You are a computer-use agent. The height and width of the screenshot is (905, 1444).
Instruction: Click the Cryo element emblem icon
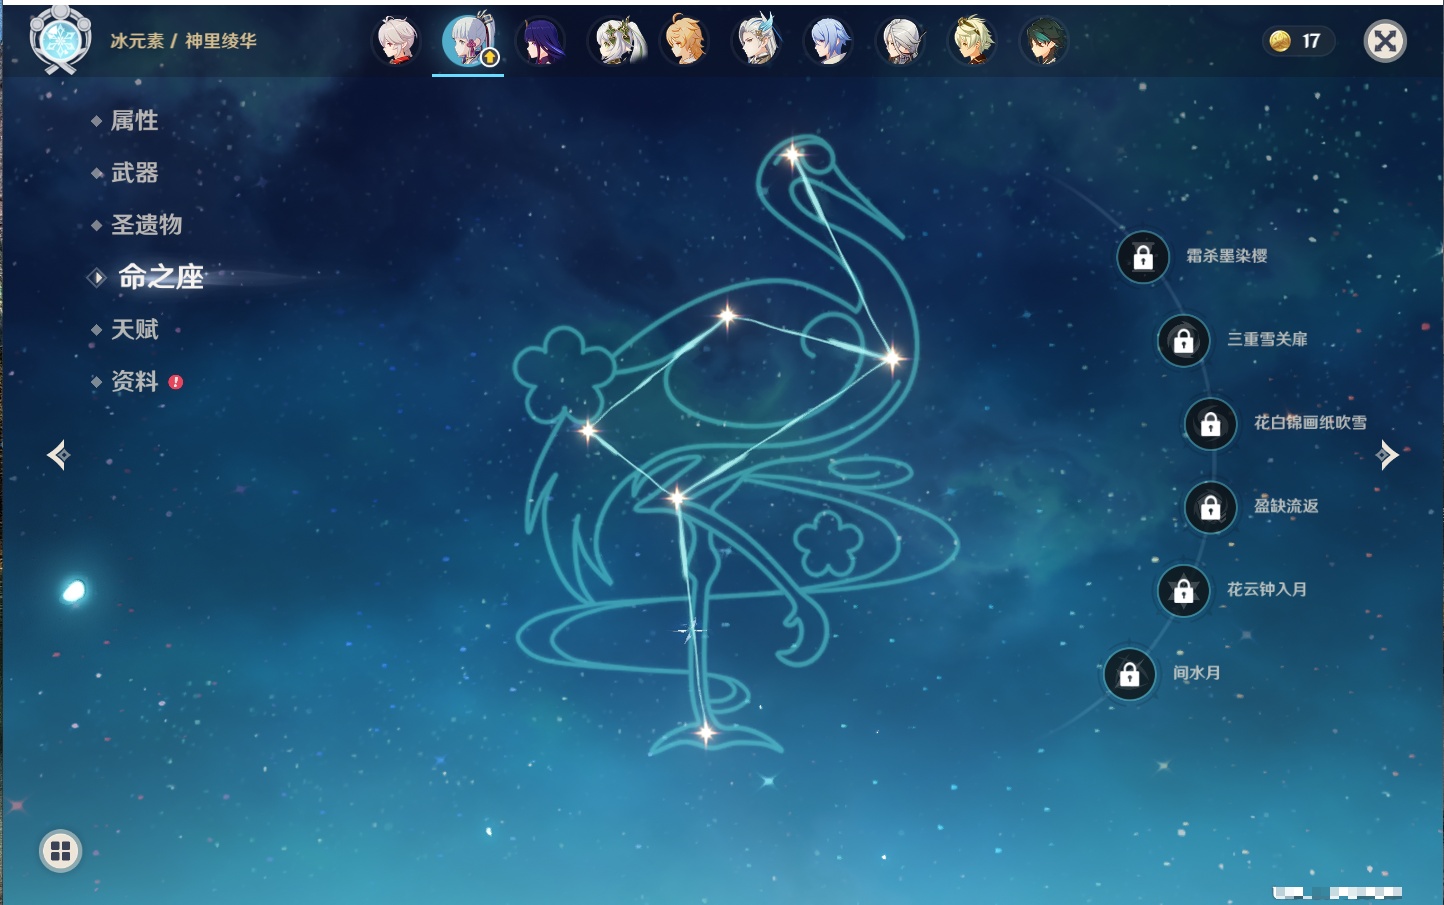[60, 40]
